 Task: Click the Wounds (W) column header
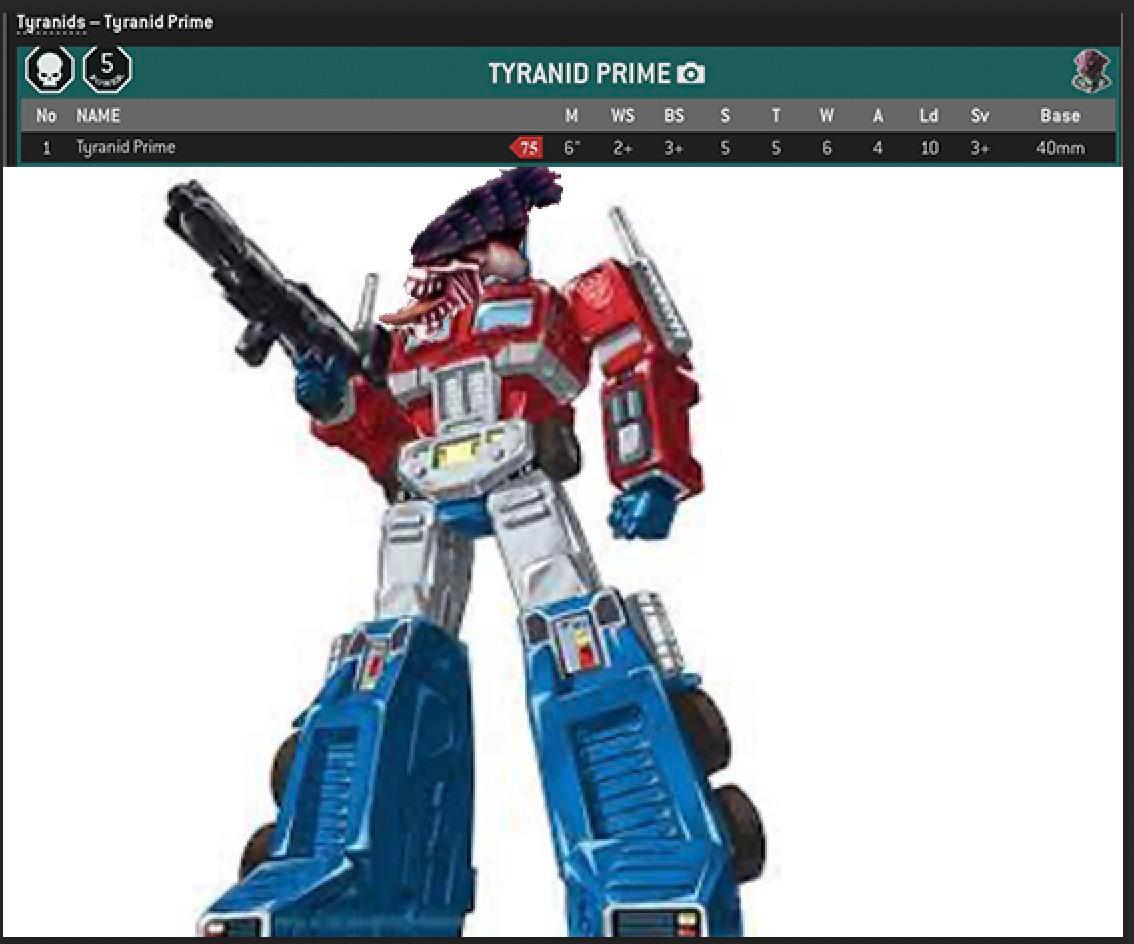point(826,116)
